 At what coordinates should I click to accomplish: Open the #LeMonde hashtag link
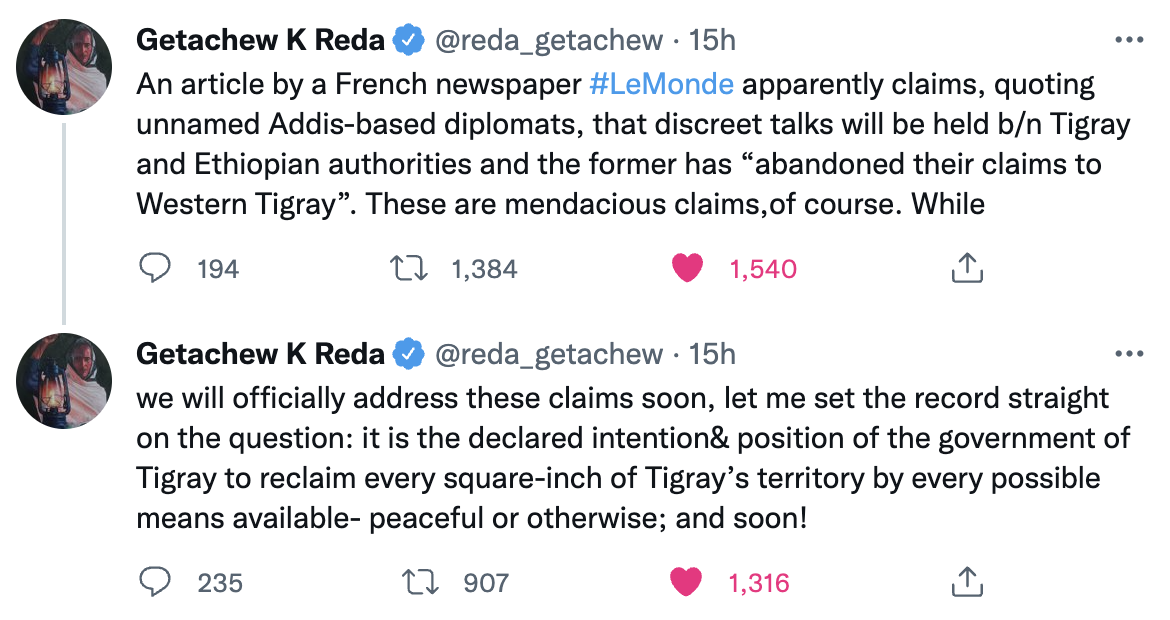(x=661, y=84)
